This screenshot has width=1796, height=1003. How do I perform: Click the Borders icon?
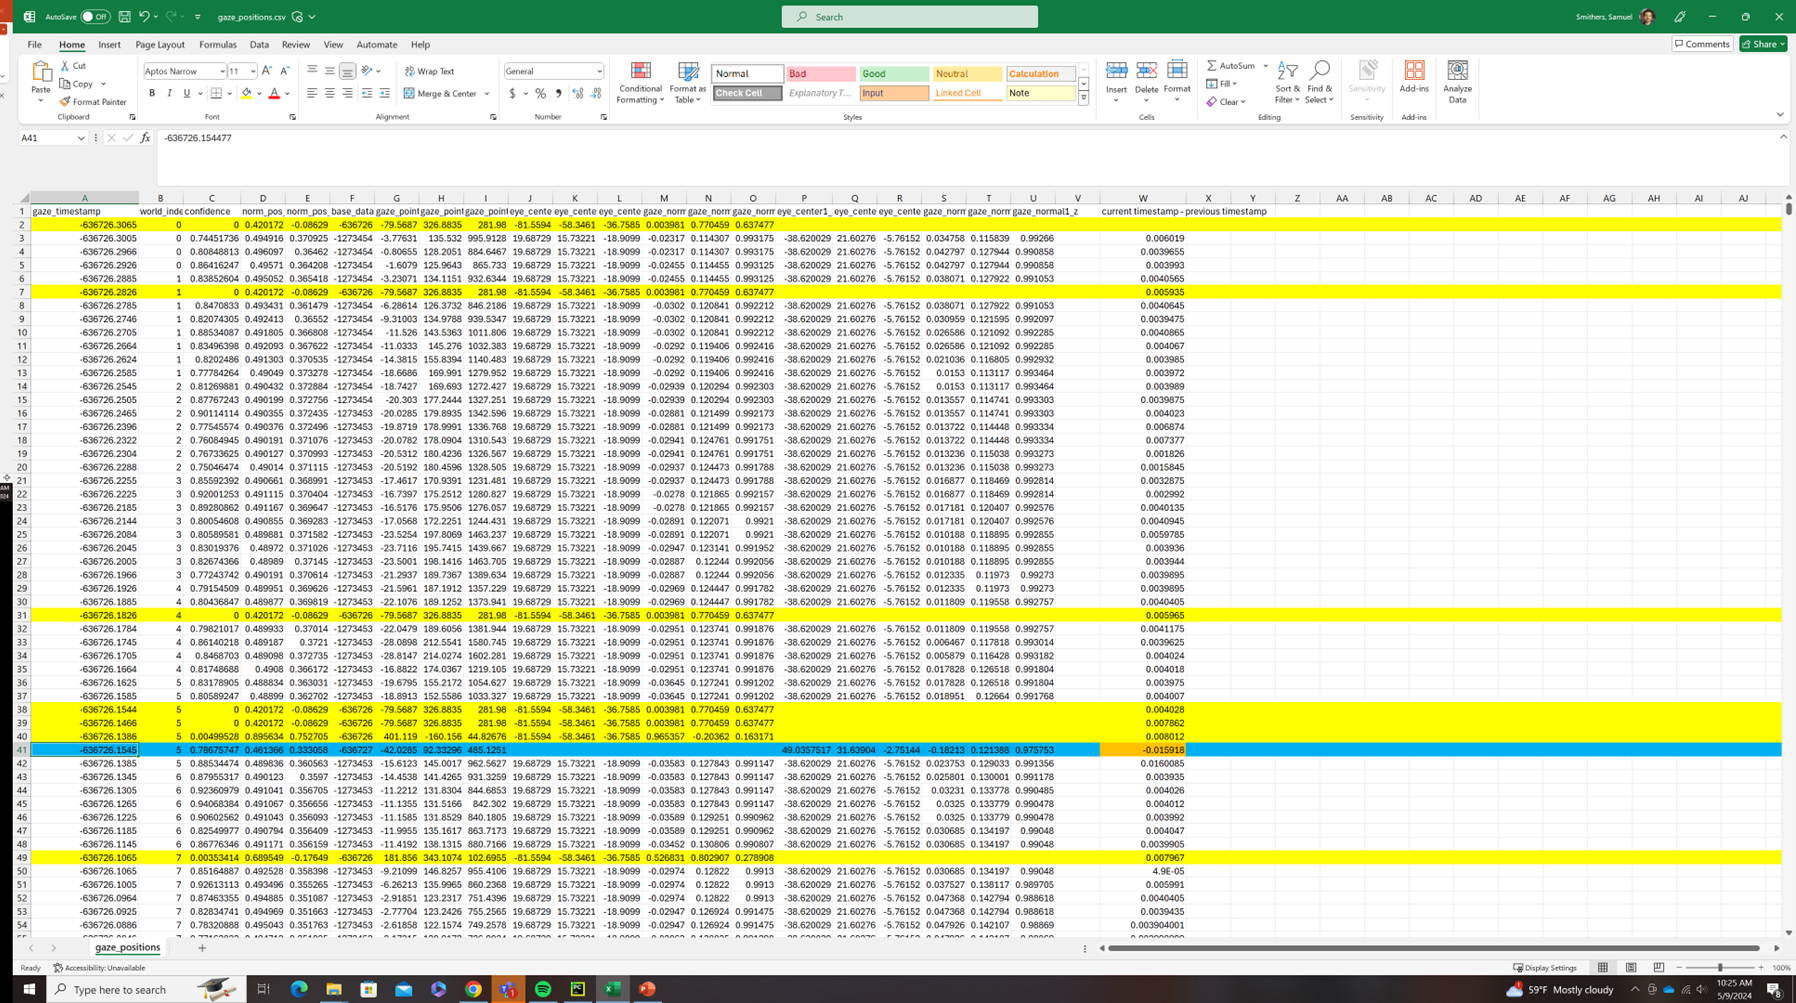click(x=216, y=93)
